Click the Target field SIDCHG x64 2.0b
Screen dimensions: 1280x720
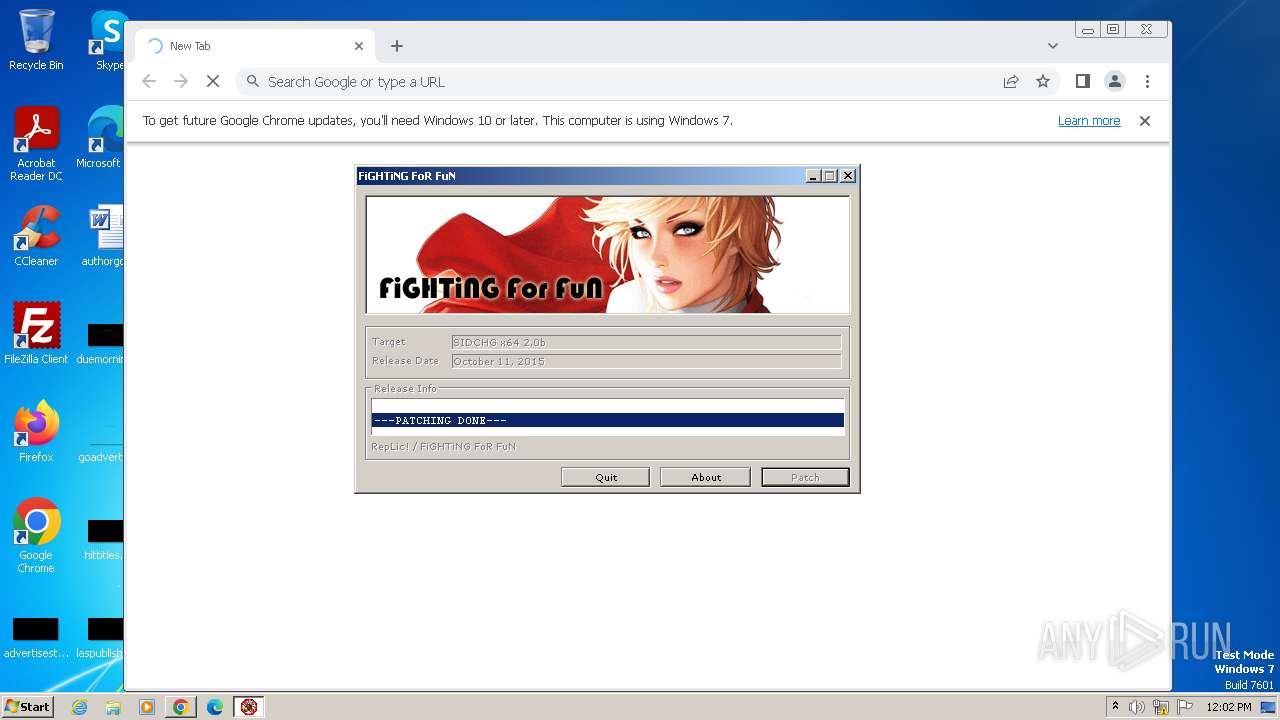[646, 342]
